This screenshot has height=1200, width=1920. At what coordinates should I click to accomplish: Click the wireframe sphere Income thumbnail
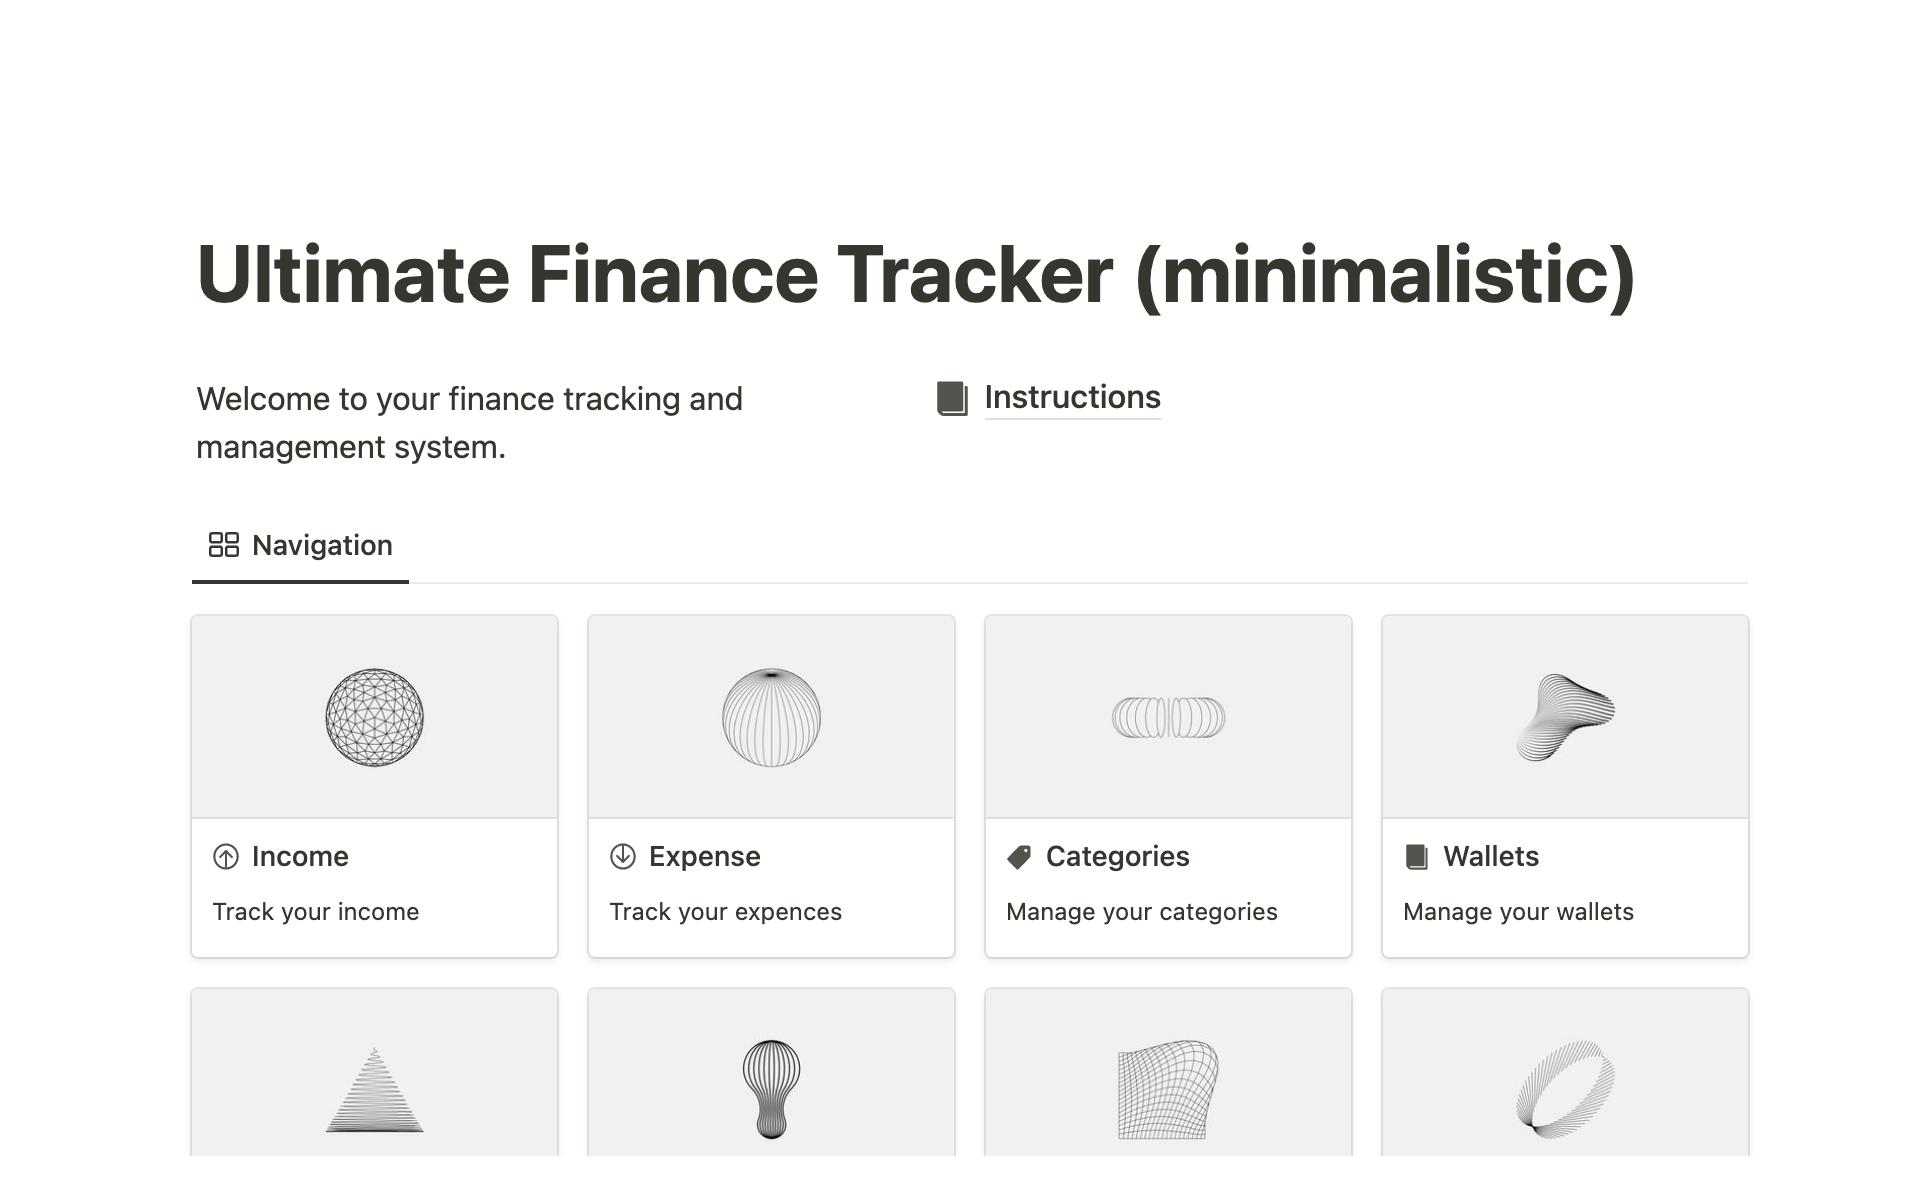[x=375, y=717]
